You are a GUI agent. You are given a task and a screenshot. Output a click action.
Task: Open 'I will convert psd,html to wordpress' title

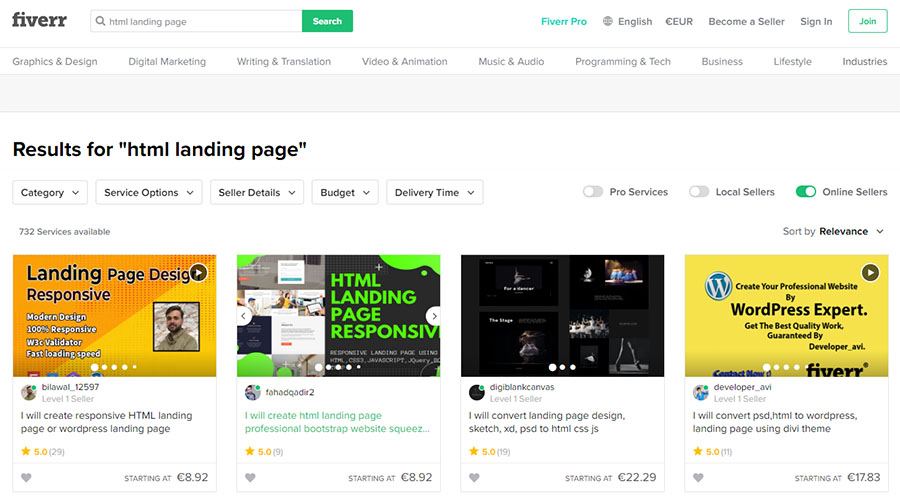point(775,422)
